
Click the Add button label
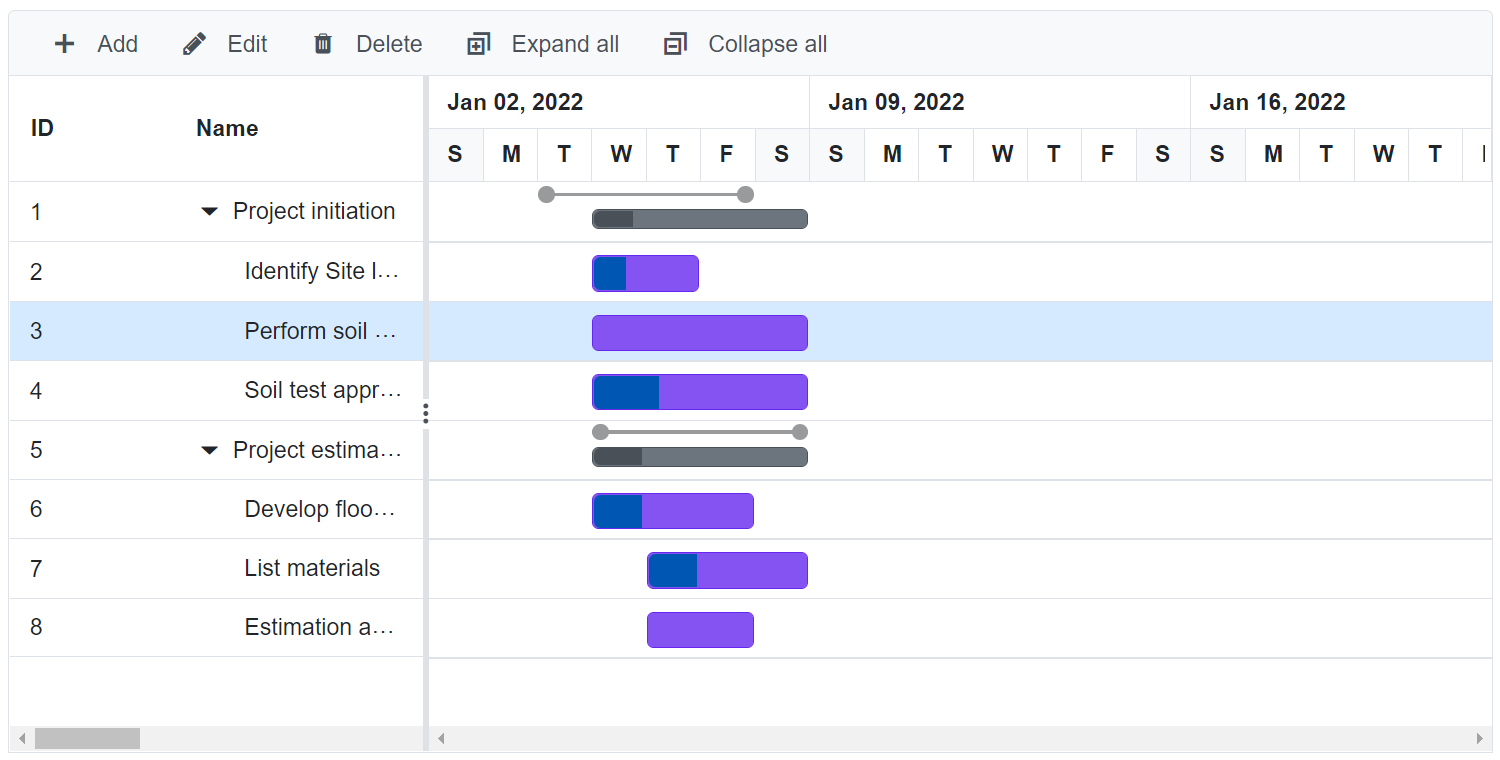click(118, 44)
